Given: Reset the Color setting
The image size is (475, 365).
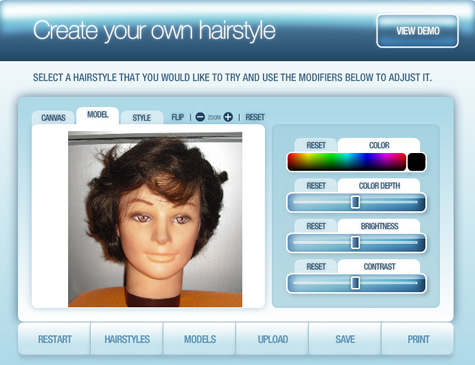Looking at the screenshot, I should (x=316, y=145).
